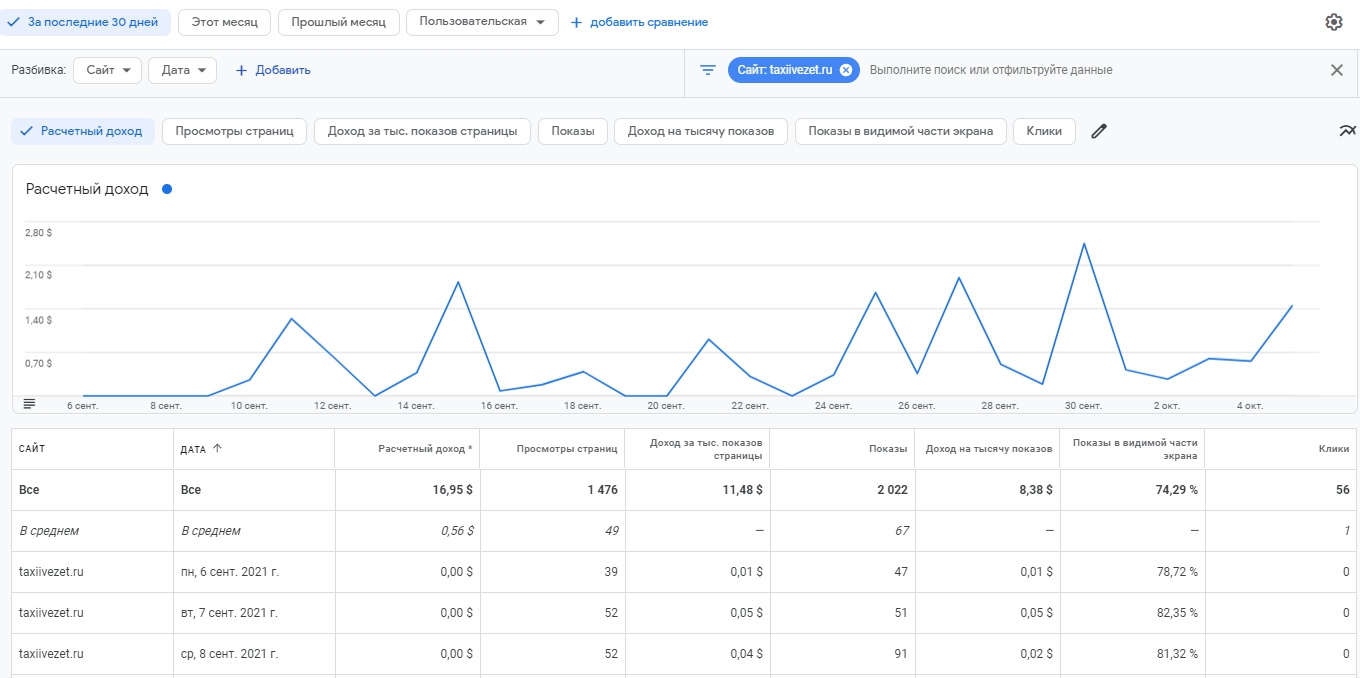
Task: Switch chart type using the trend line icon
Action: tap(1347, 131)
